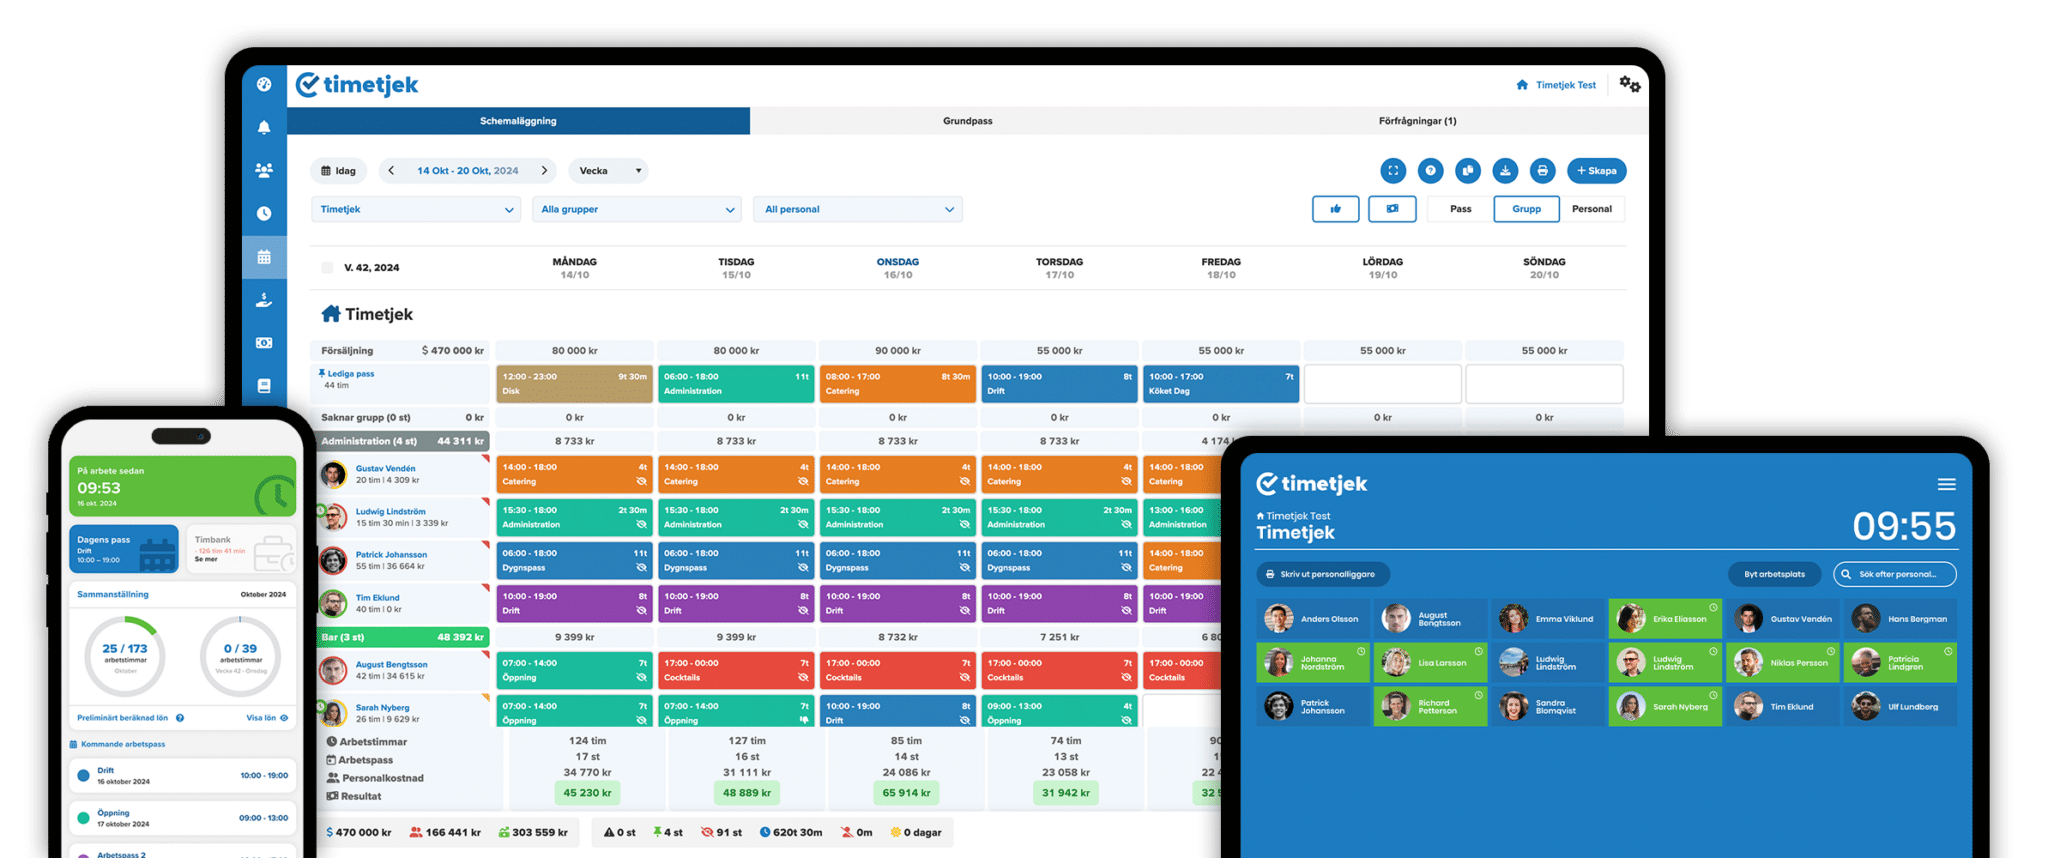Open August Bengtsson employee row in schedule
The height and width of the screenshot is (858, 2048).
[x=403, y=671]
